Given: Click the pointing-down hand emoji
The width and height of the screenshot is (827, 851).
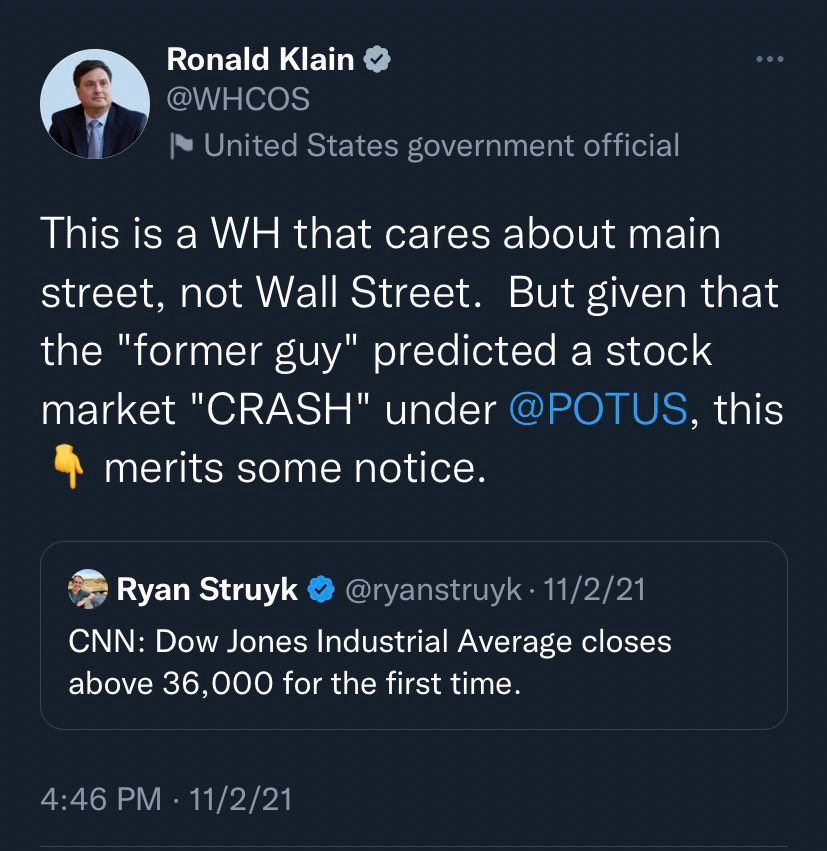Looking at the screenshot, I should click(68, 466).
